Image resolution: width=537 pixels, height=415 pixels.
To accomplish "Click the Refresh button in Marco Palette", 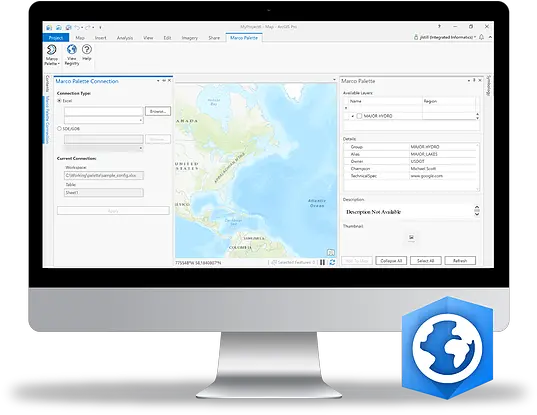I will (460, 261).
